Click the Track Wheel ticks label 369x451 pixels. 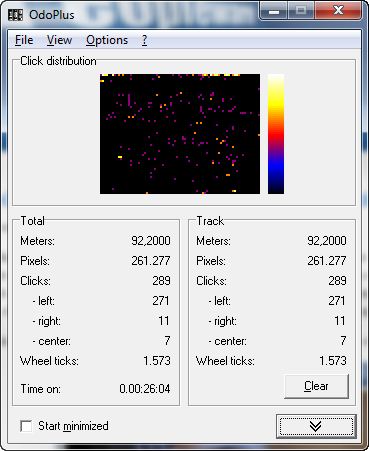coord(225,361)
